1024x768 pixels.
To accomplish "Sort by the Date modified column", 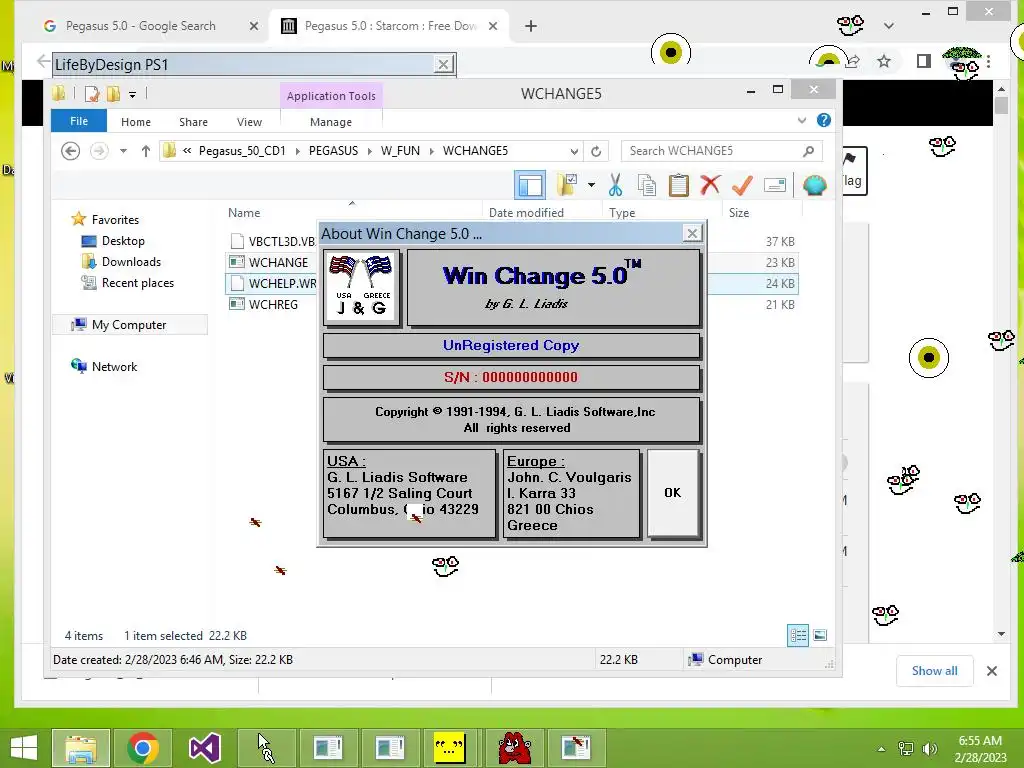I will point(526,213).
